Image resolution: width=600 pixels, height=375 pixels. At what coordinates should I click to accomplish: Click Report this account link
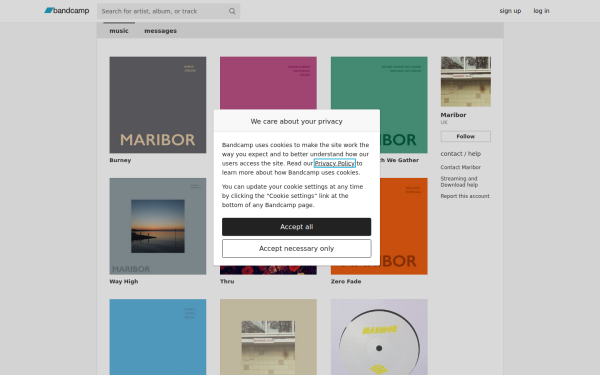click(465, 196)
